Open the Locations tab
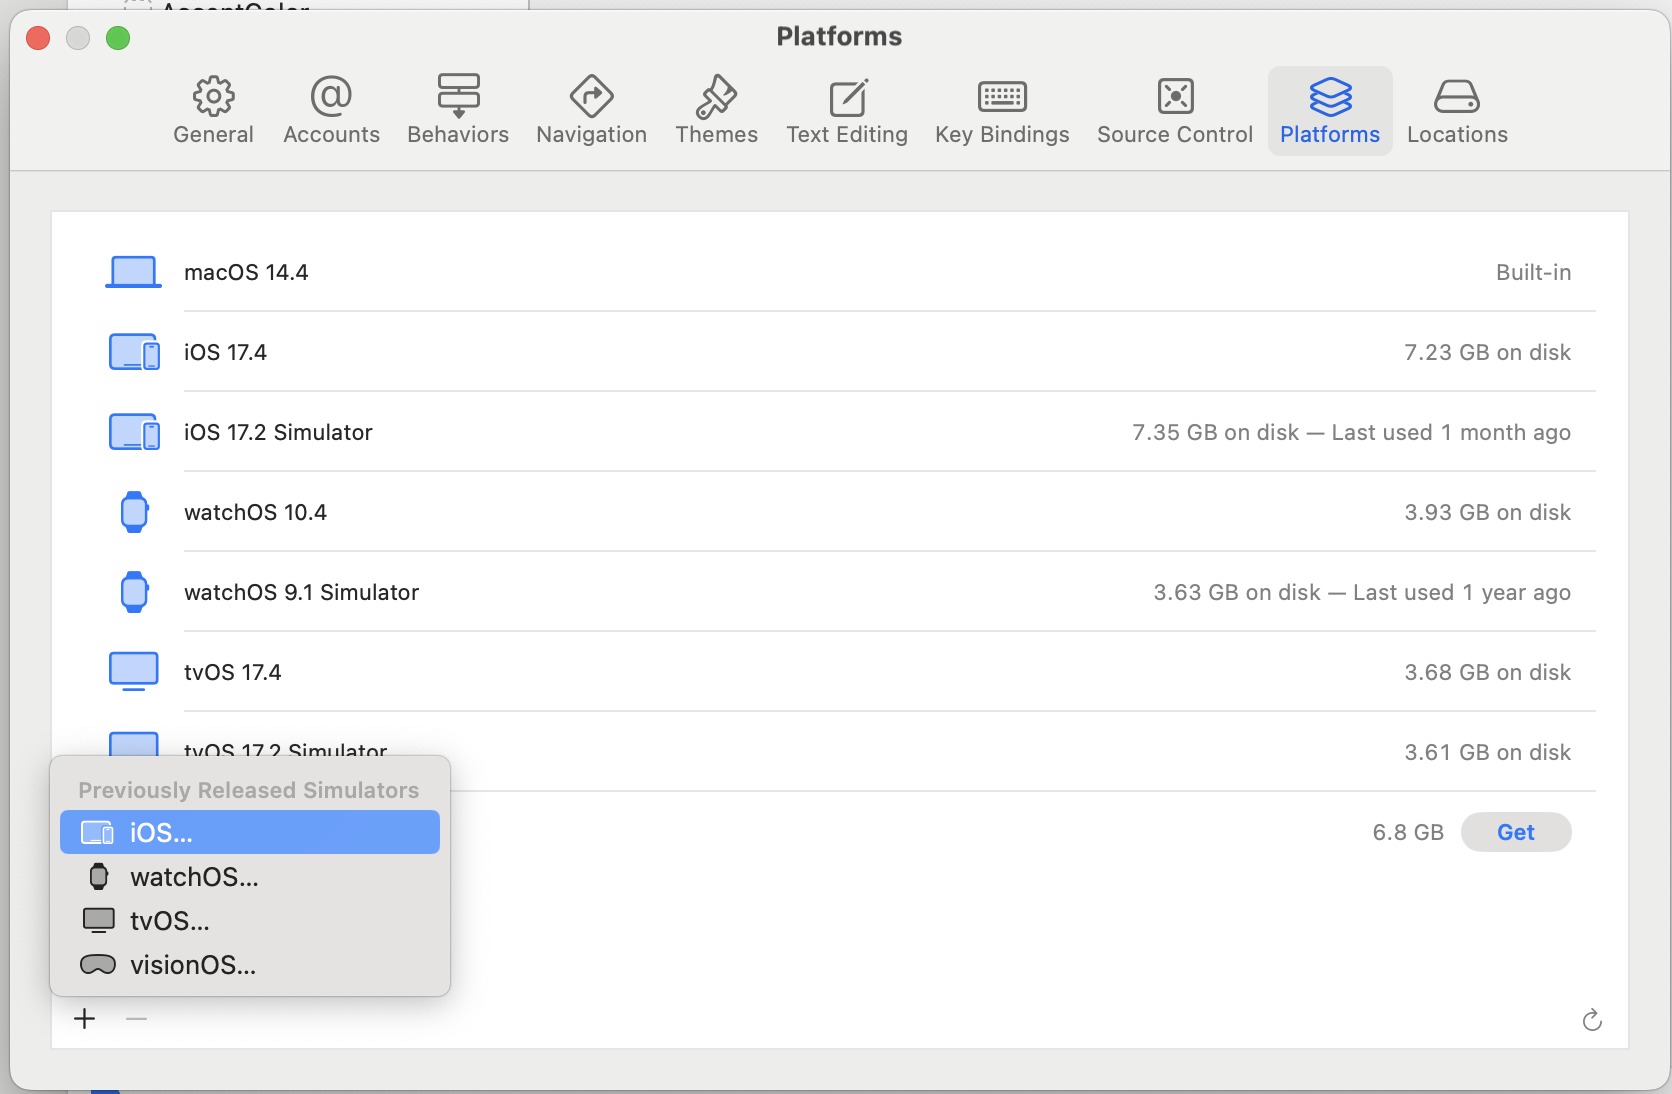The image size is (1672, 1094). [x=1457, y=111]
